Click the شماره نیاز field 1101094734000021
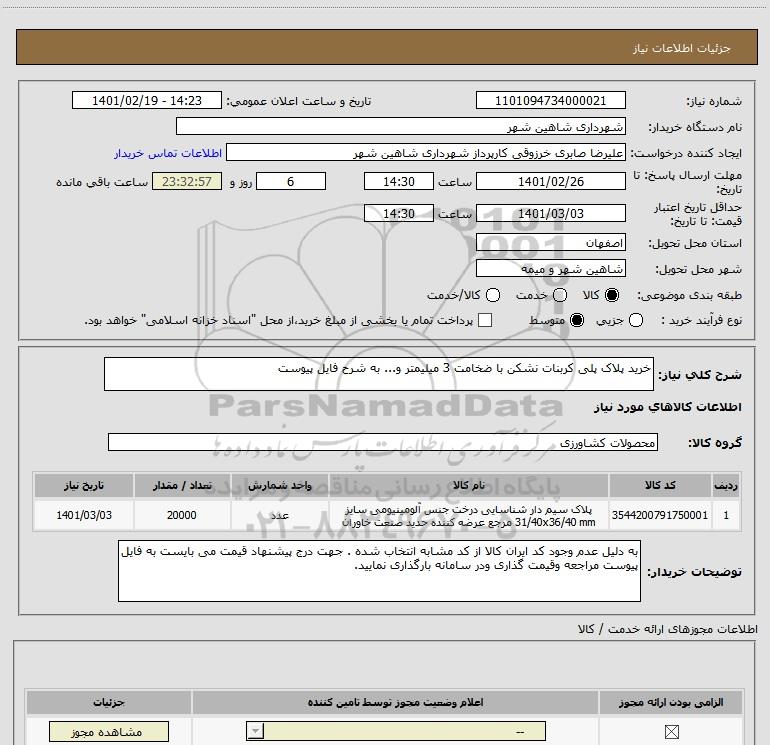The width and height of the screenshot is (770, 745). tap(550, 101)
